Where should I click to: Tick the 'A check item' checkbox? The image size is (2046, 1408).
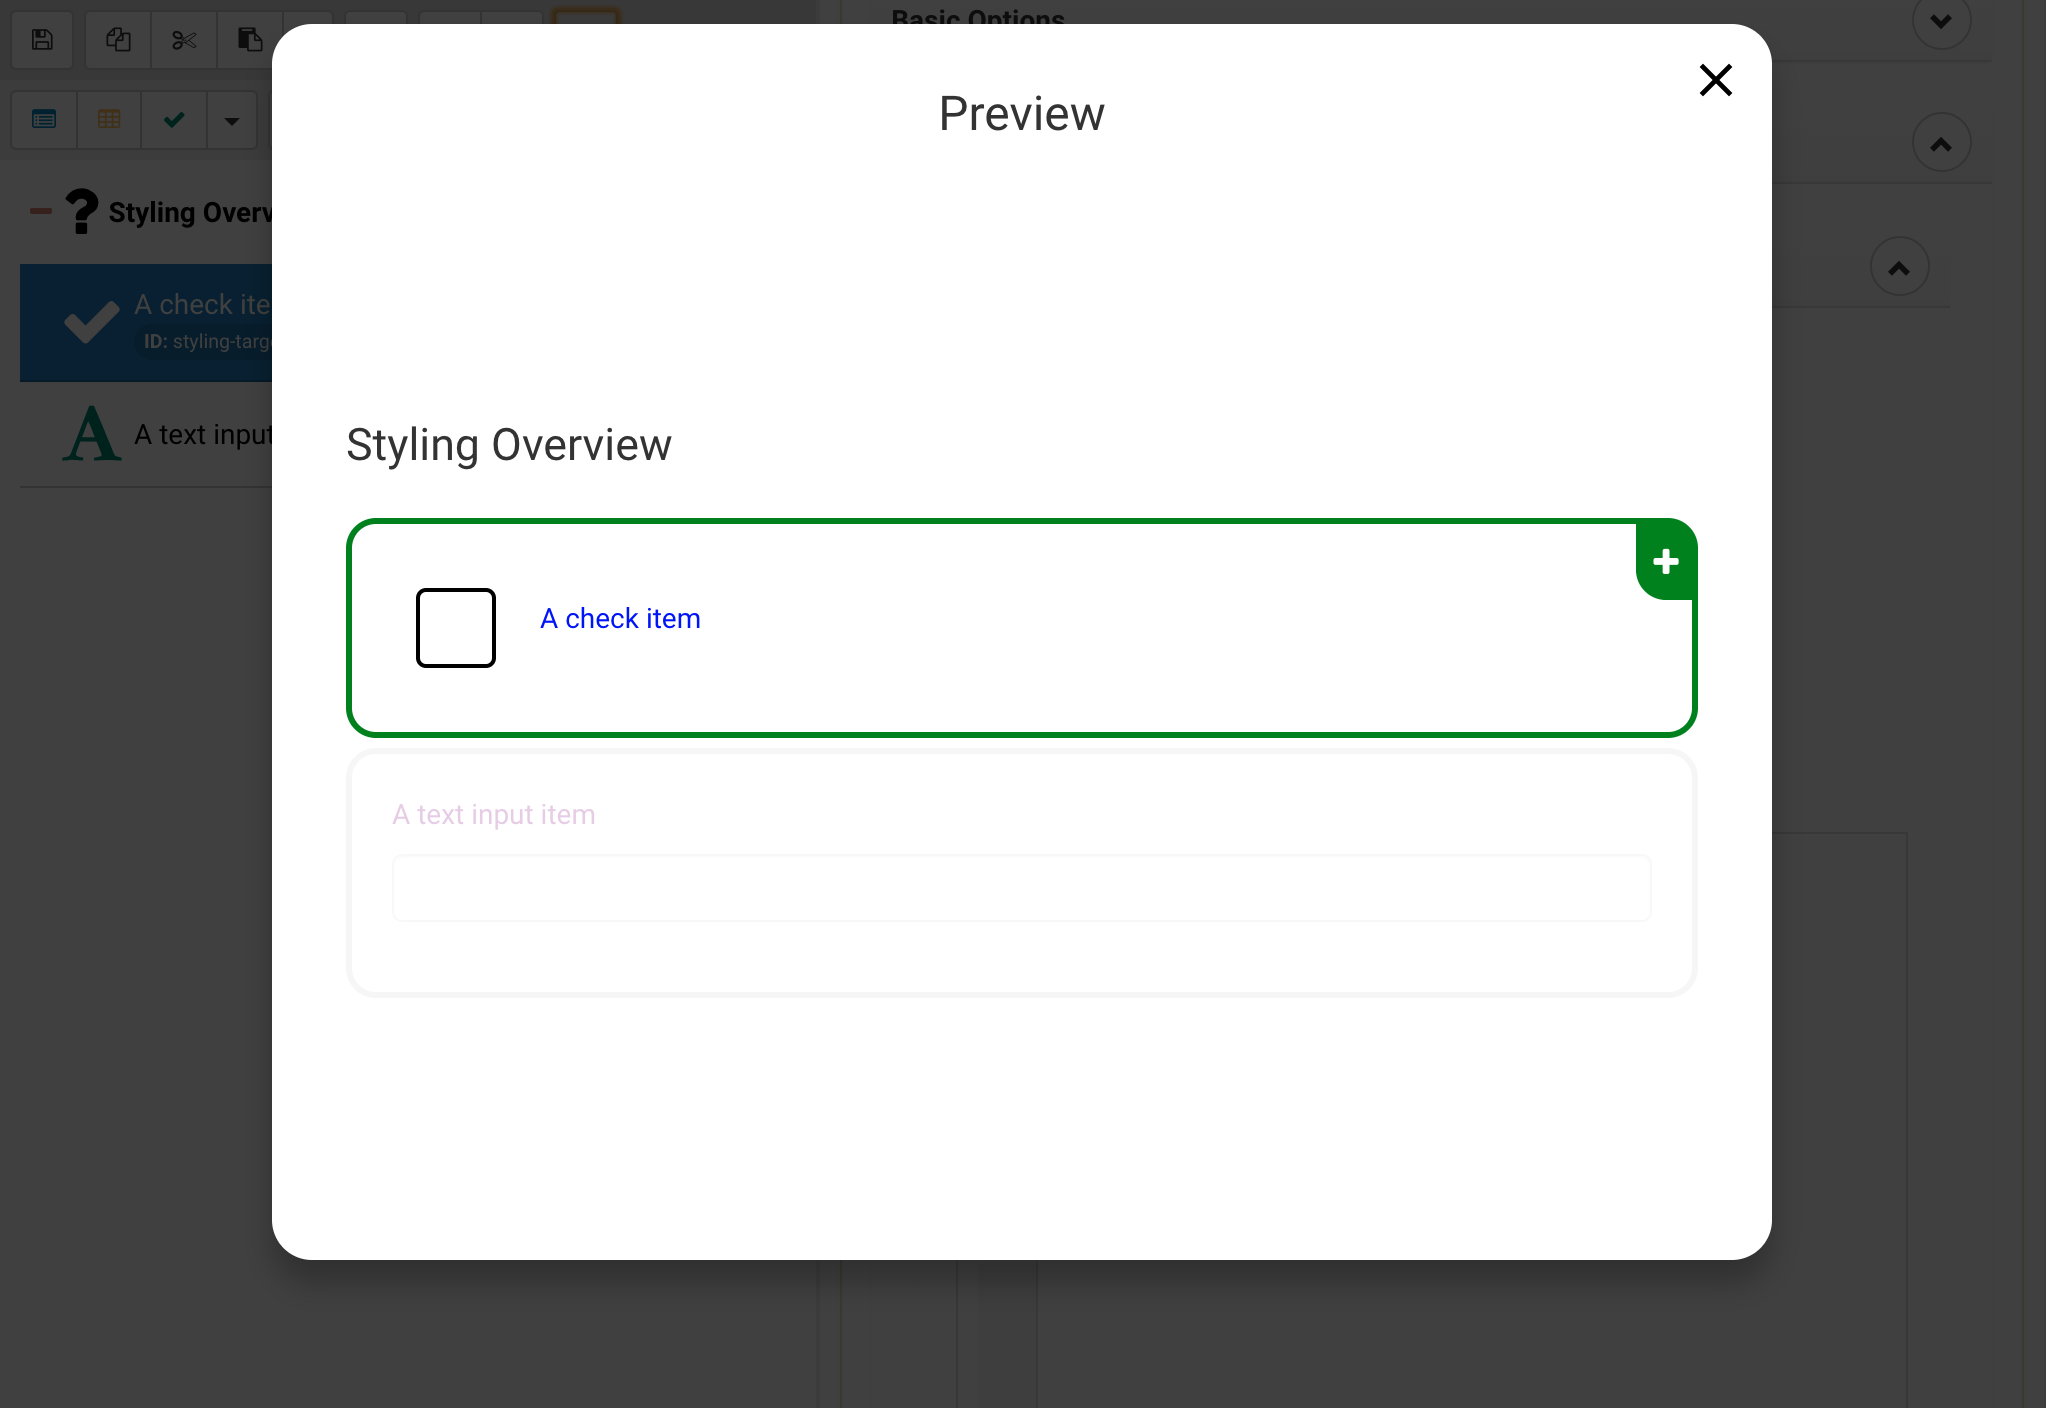[456, 628]
